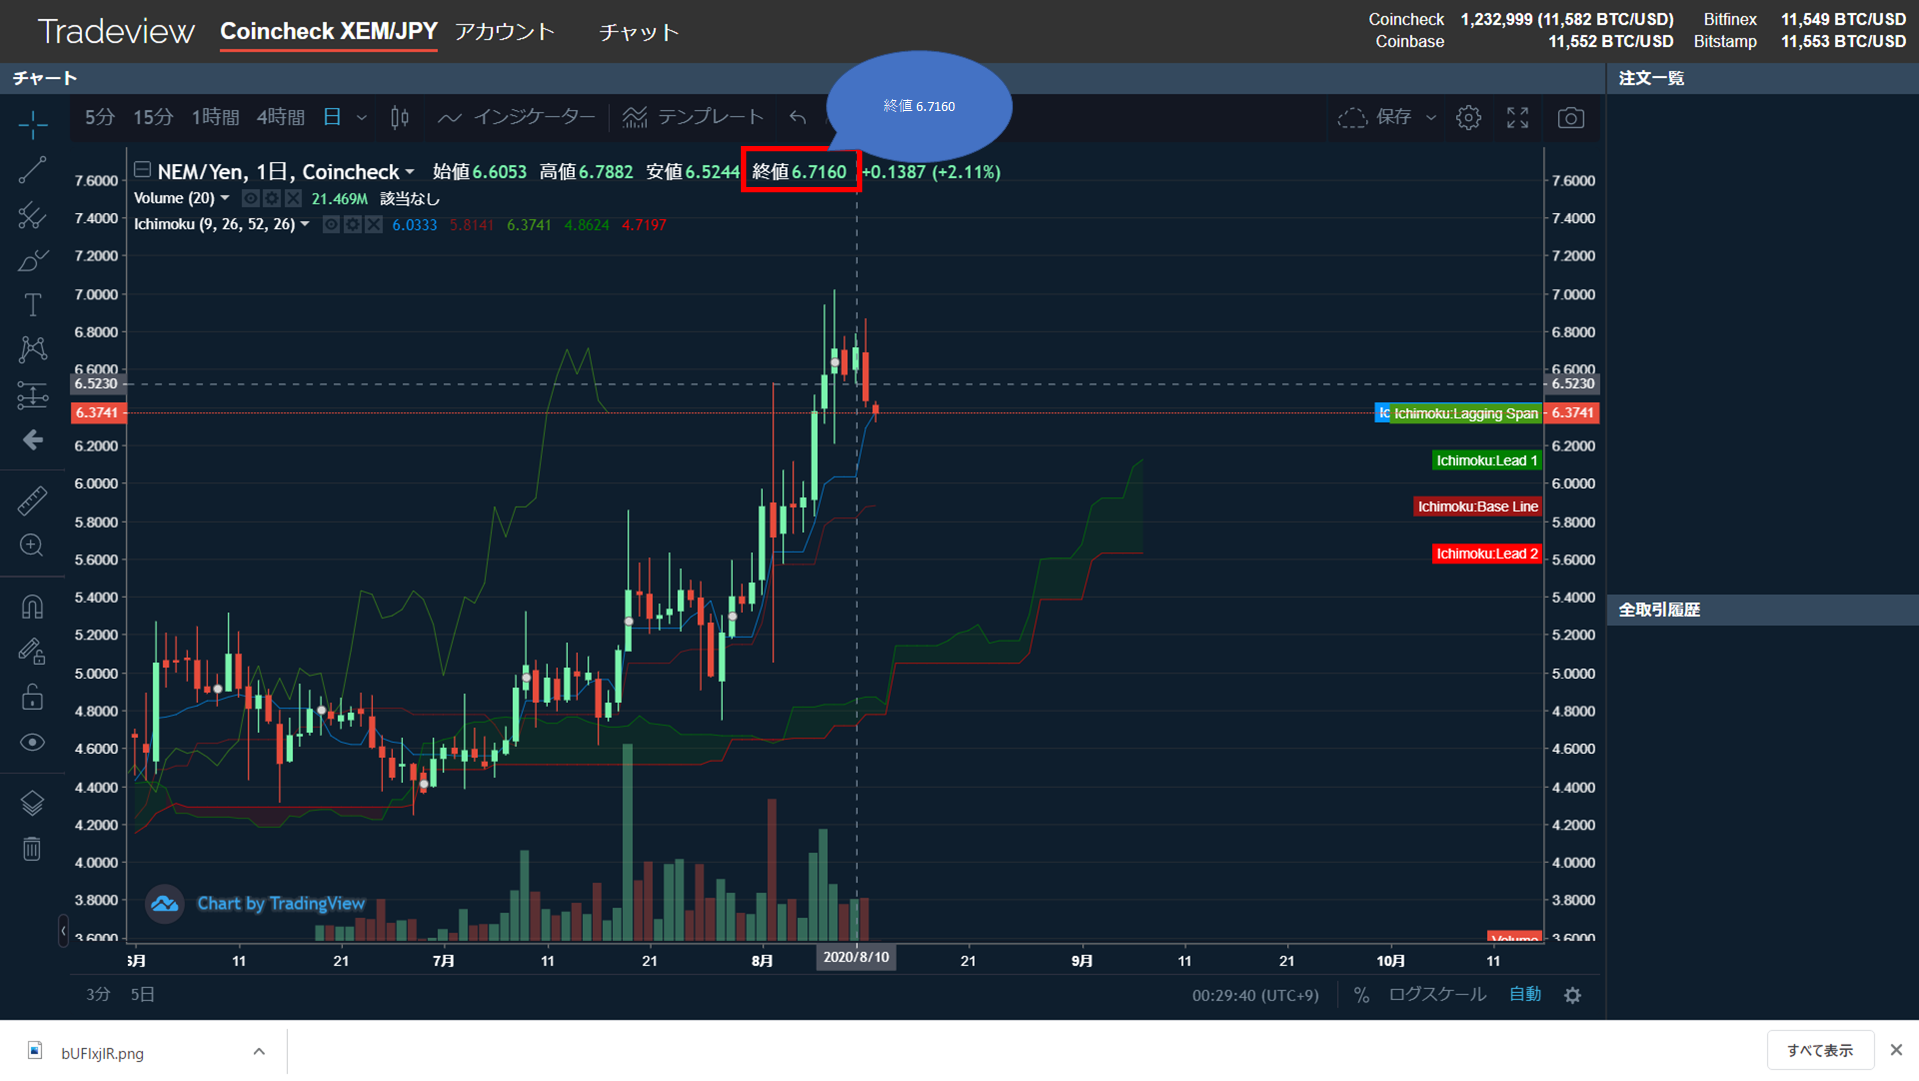Image resolution: width=1919 pixels, height=1081 pixels.
Task: Select the text annotation tool
Action: tap(33, 304)
